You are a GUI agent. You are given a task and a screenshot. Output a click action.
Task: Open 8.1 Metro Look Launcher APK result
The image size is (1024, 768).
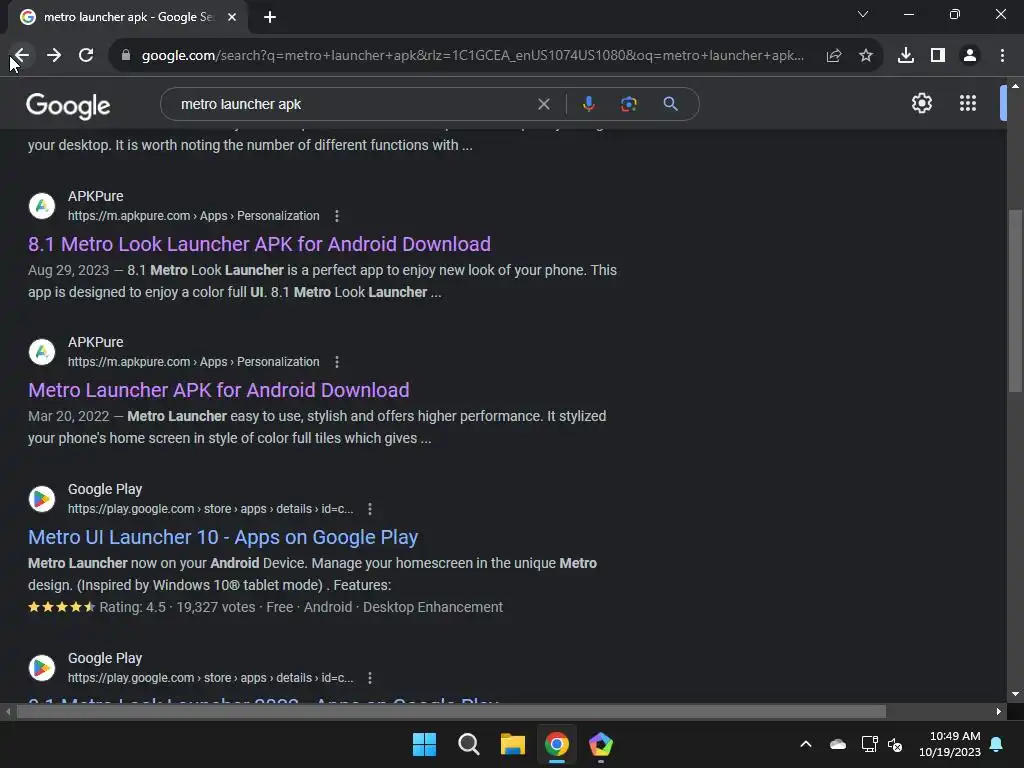tap(259, 244)
